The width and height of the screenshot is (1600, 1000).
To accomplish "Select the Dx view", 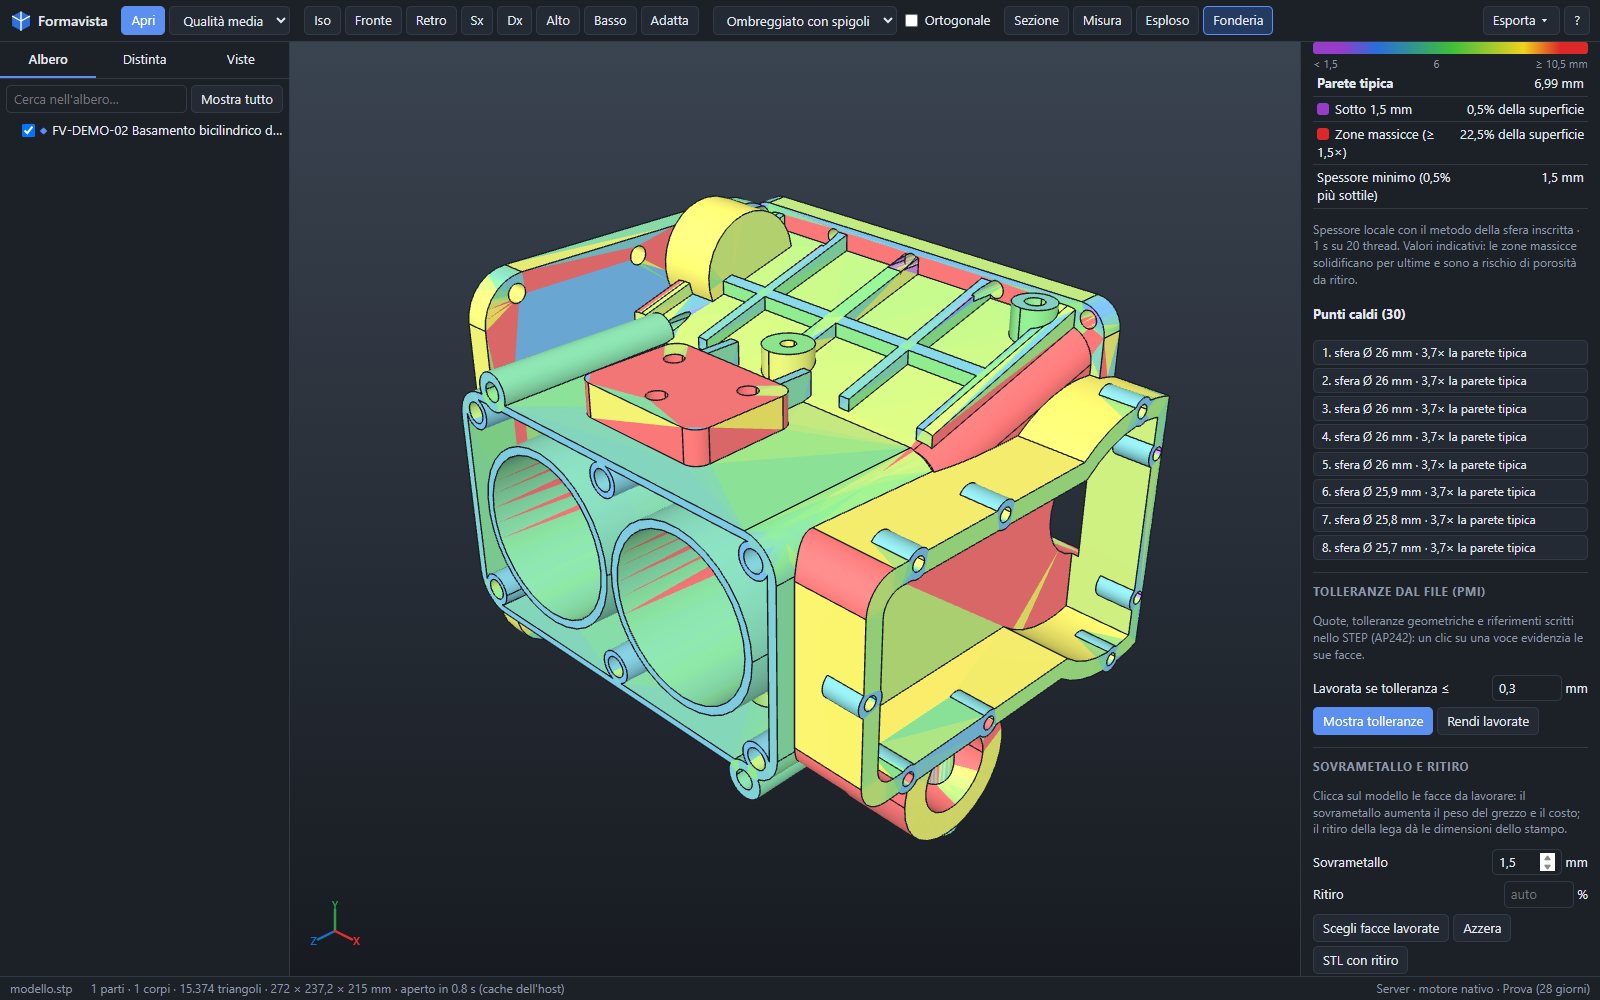I will point(515,21).
